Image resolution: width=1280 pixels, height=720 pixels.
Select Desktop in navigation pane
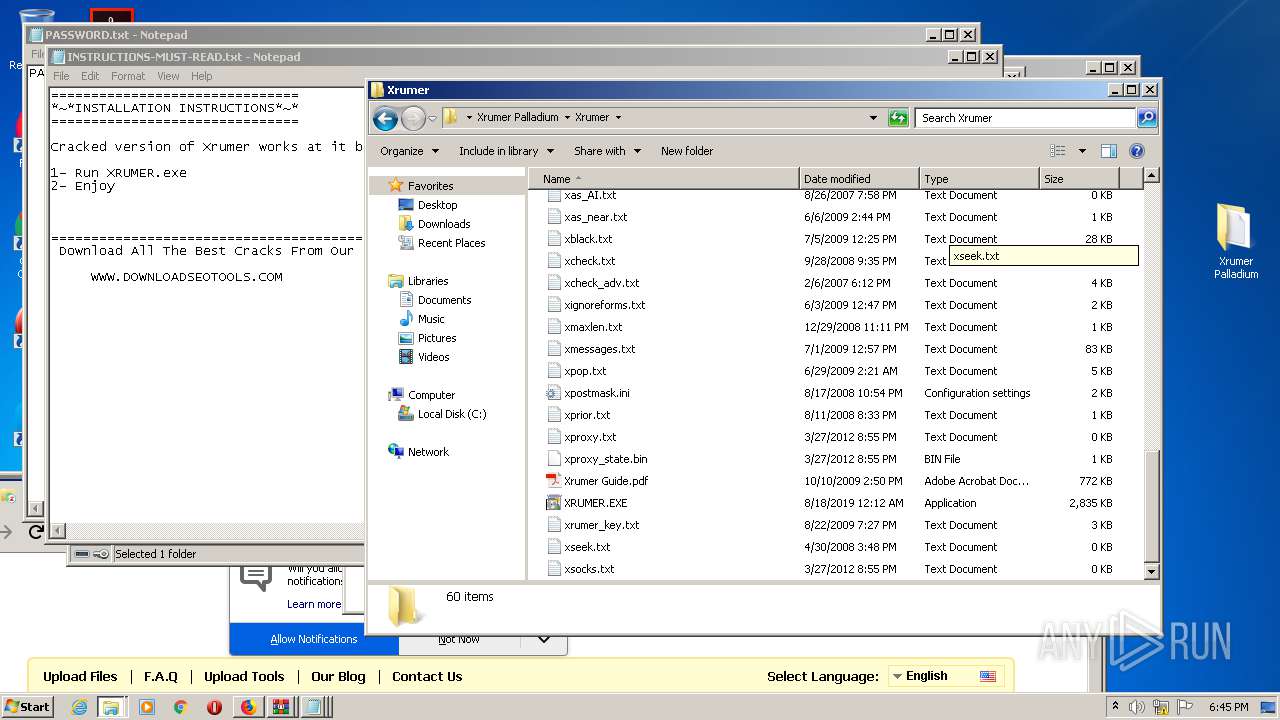pos(437,205)
